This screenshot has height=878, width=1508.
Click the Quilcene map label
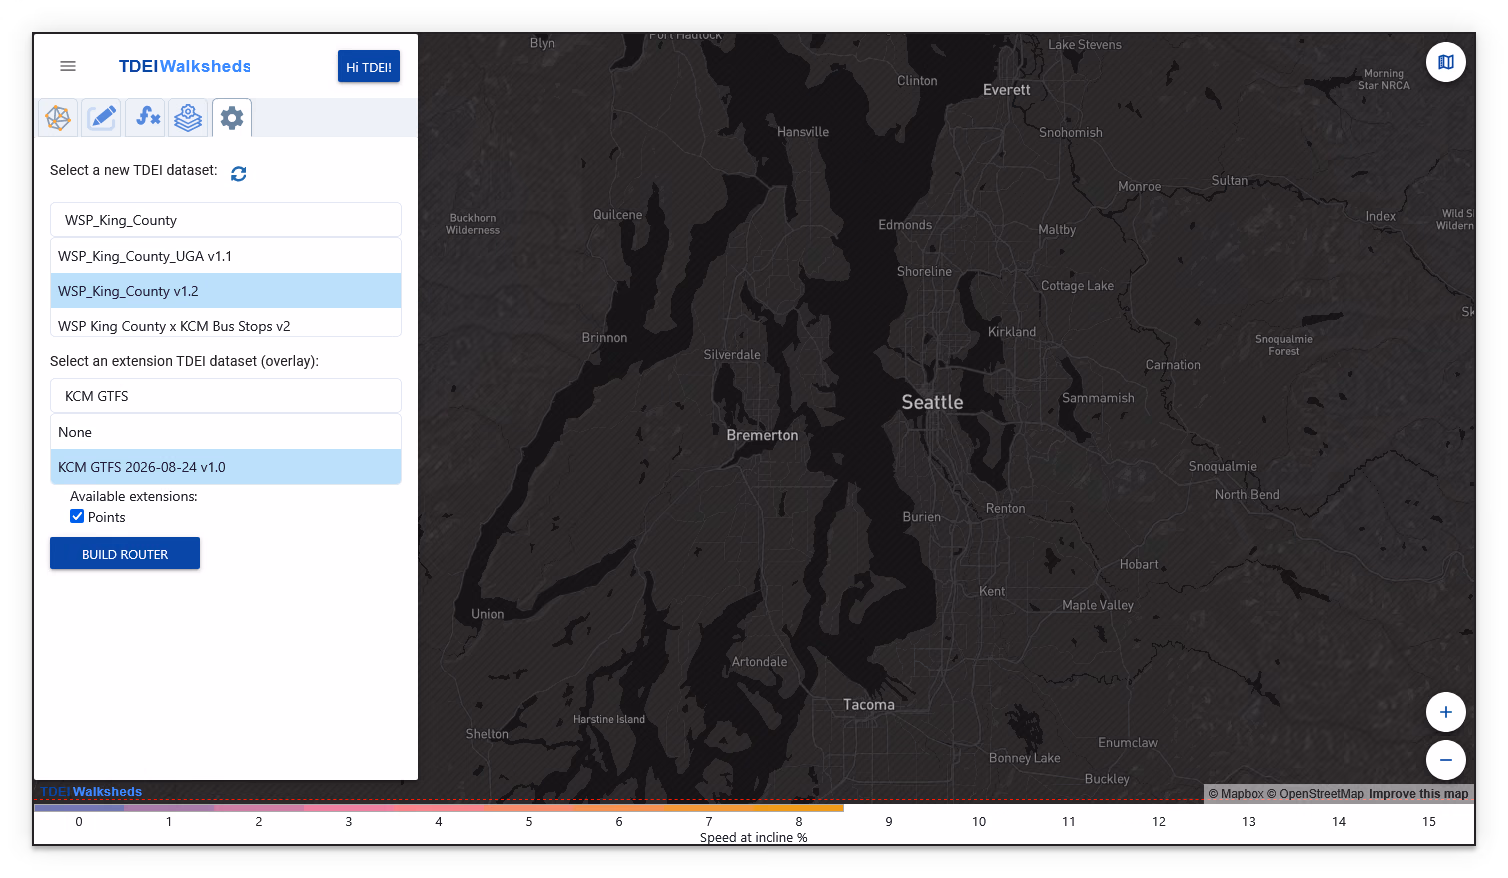coord(617,215)
